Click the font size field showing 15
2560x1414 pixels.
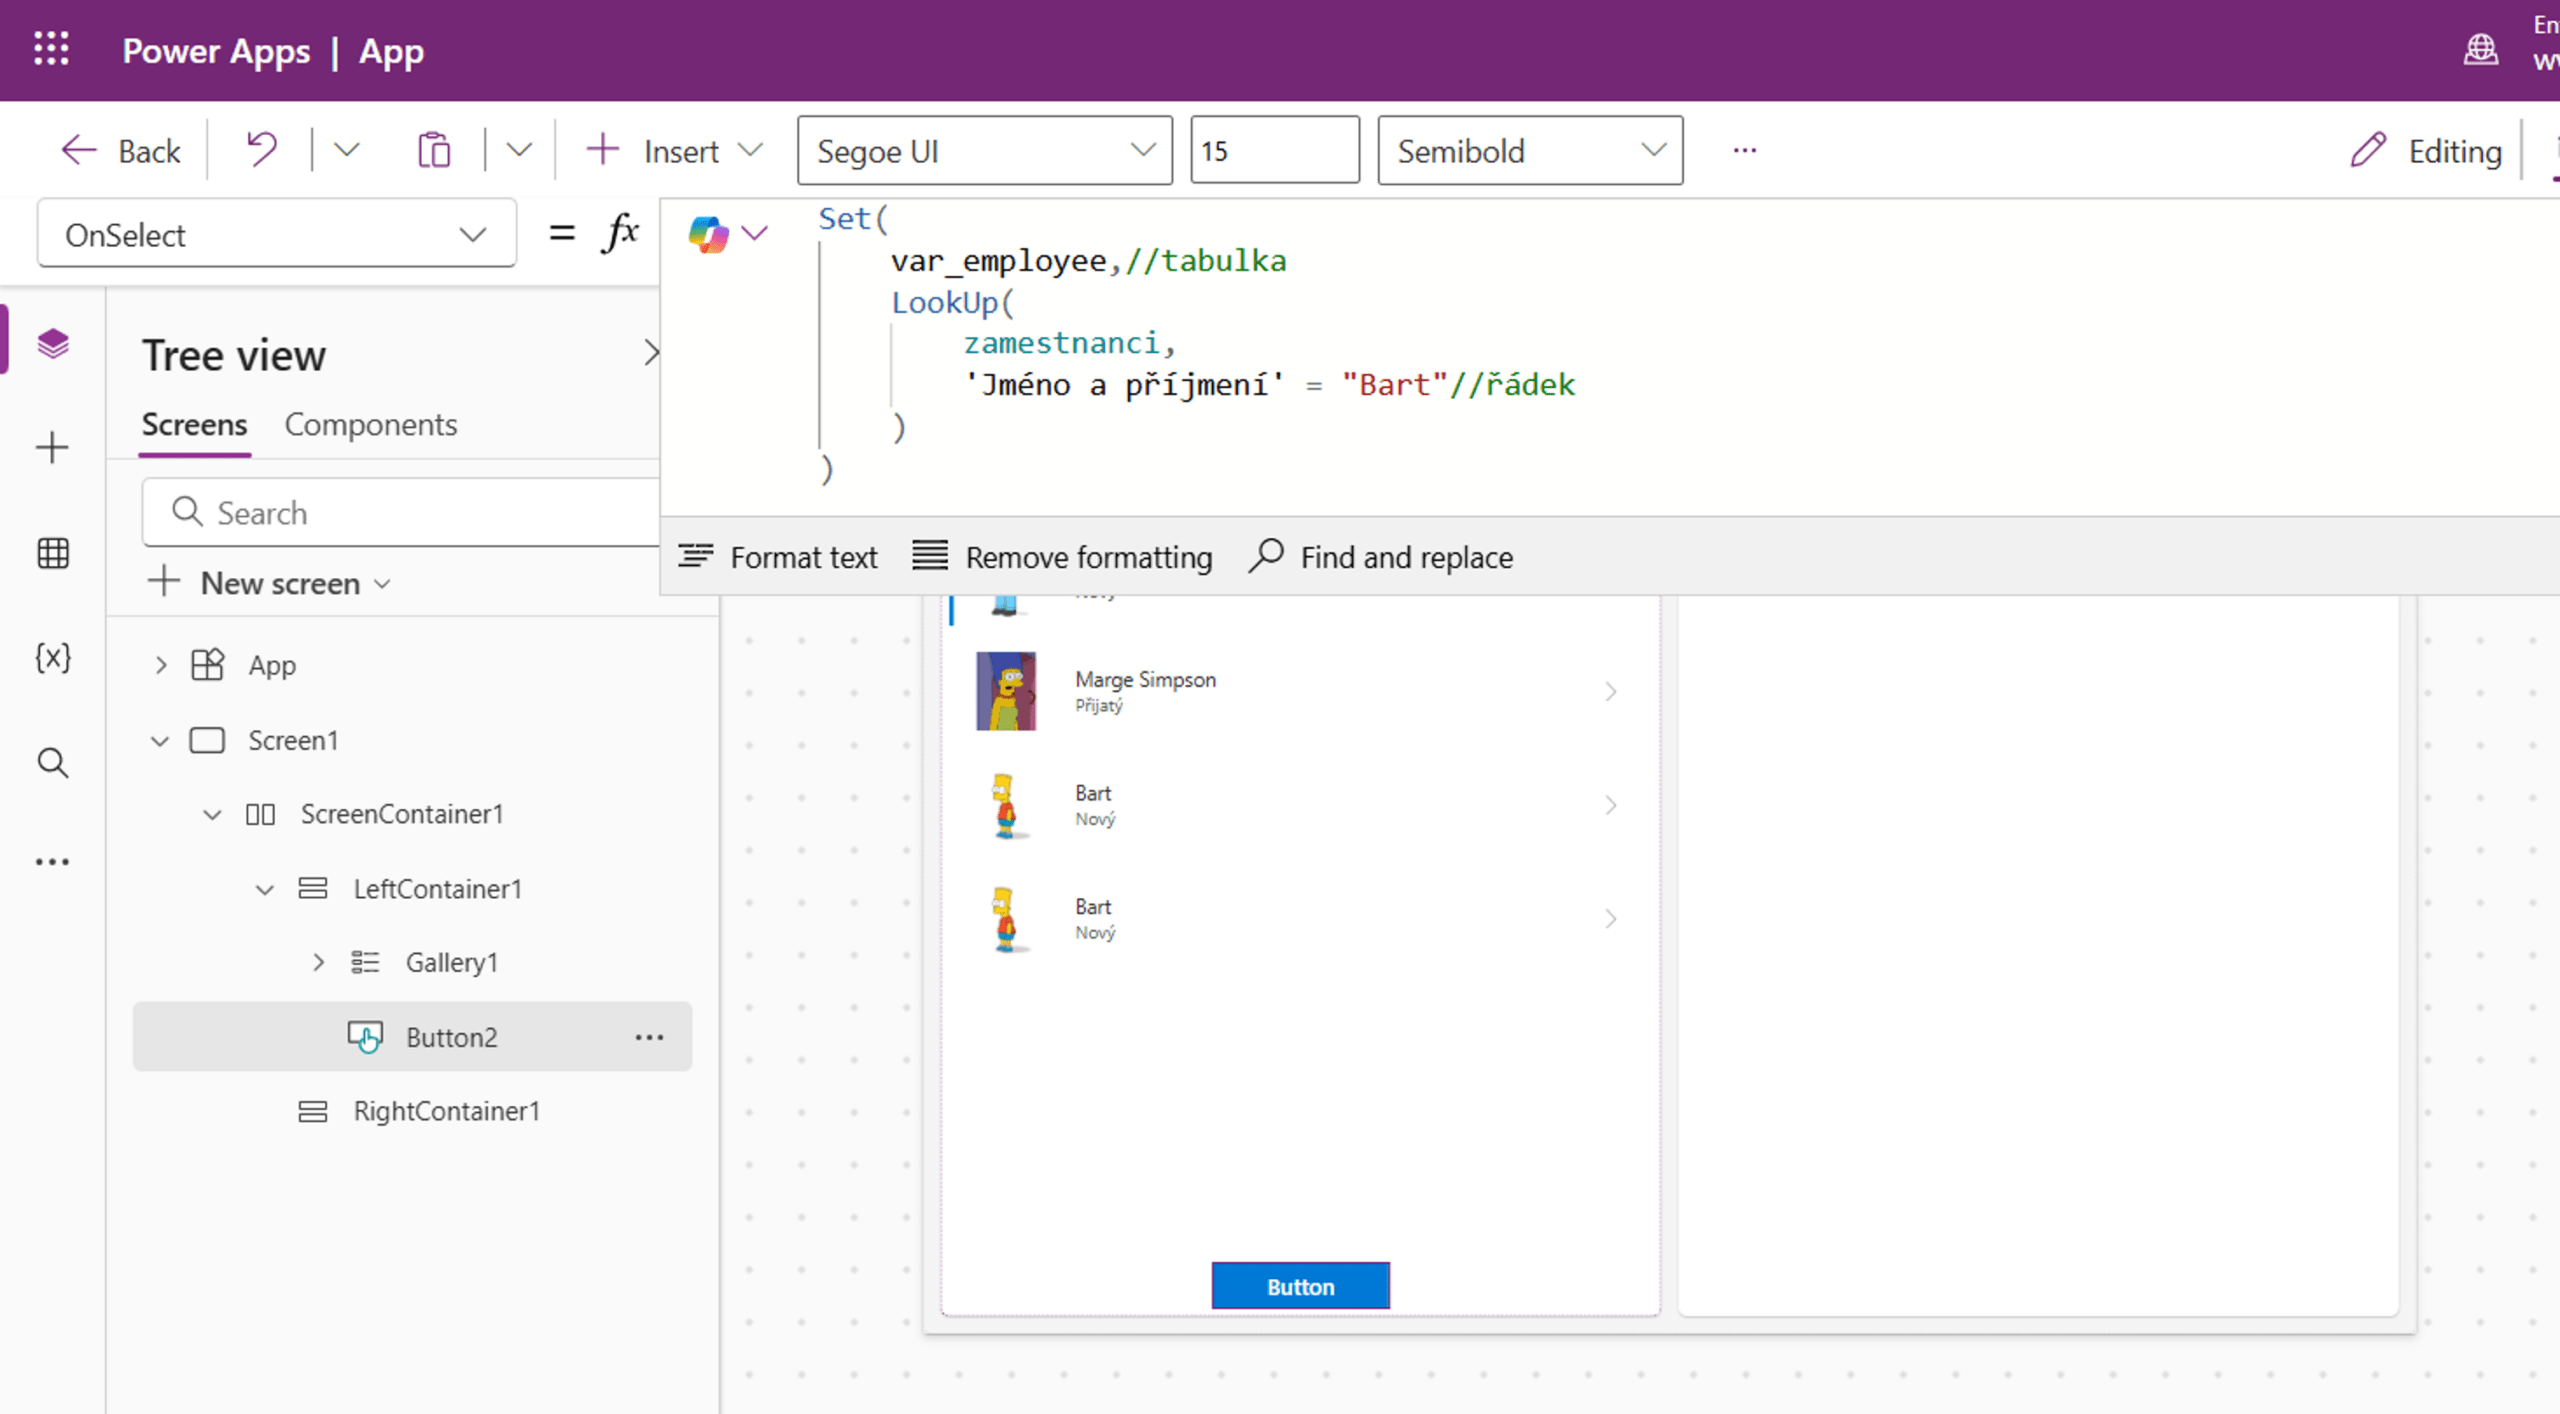[1273, 151]
